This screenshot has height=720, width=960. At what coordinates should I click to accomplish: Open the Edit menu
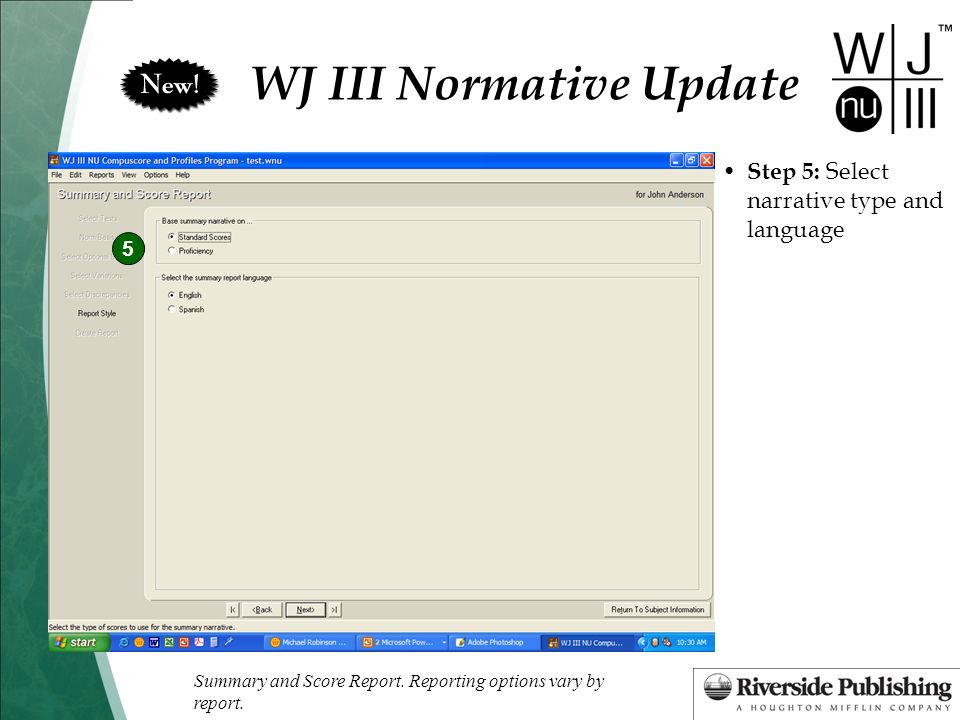tap(75, 175)
